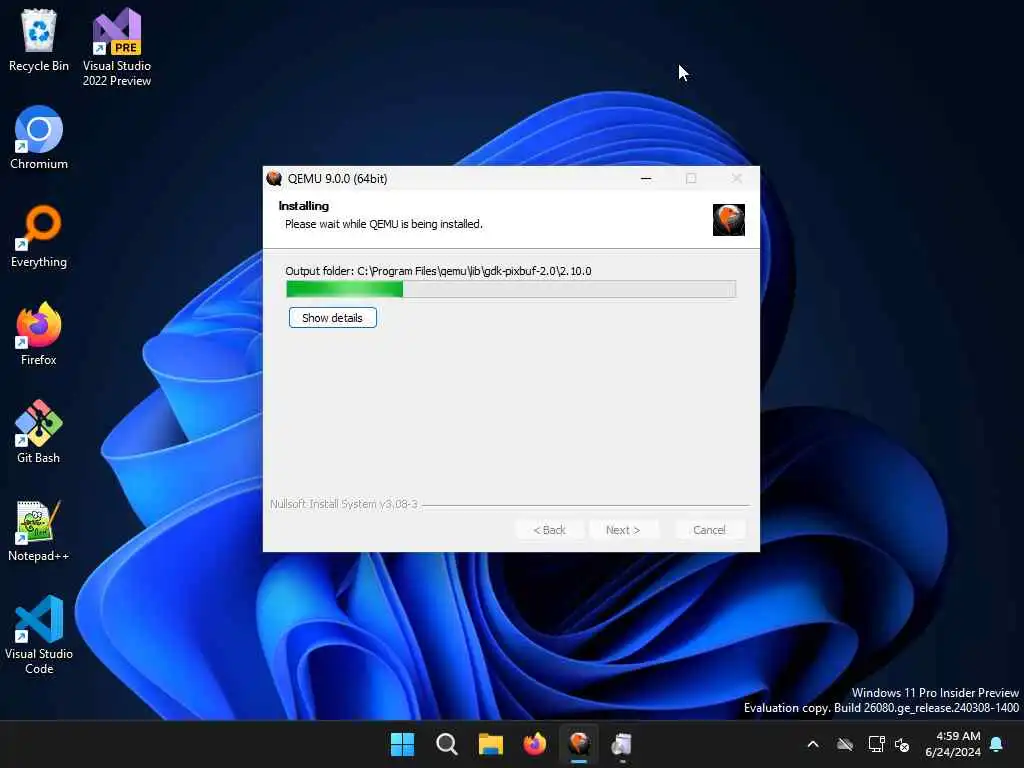Click the disabled Next button
The width and height of the screenshot is (1024, 768).
click(623, 530)
